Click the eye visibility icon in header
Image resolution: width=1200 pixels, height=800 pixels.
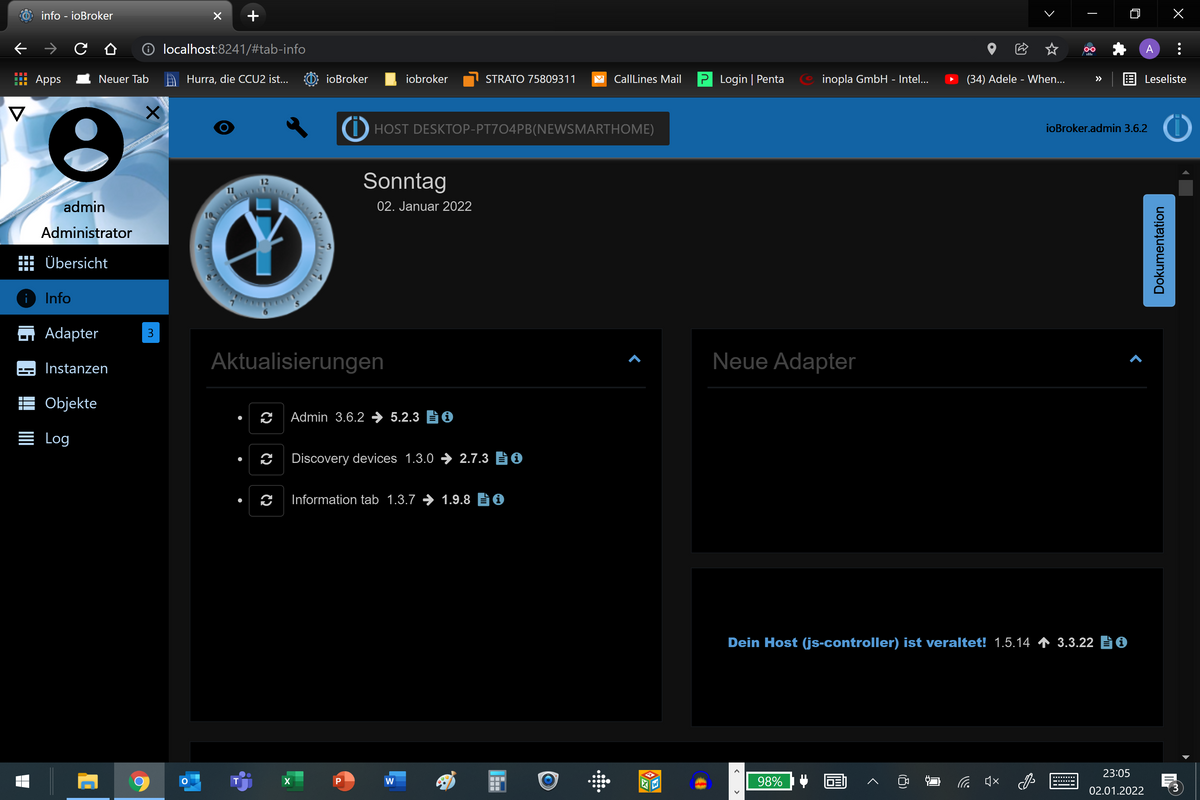tap(224, 128)
